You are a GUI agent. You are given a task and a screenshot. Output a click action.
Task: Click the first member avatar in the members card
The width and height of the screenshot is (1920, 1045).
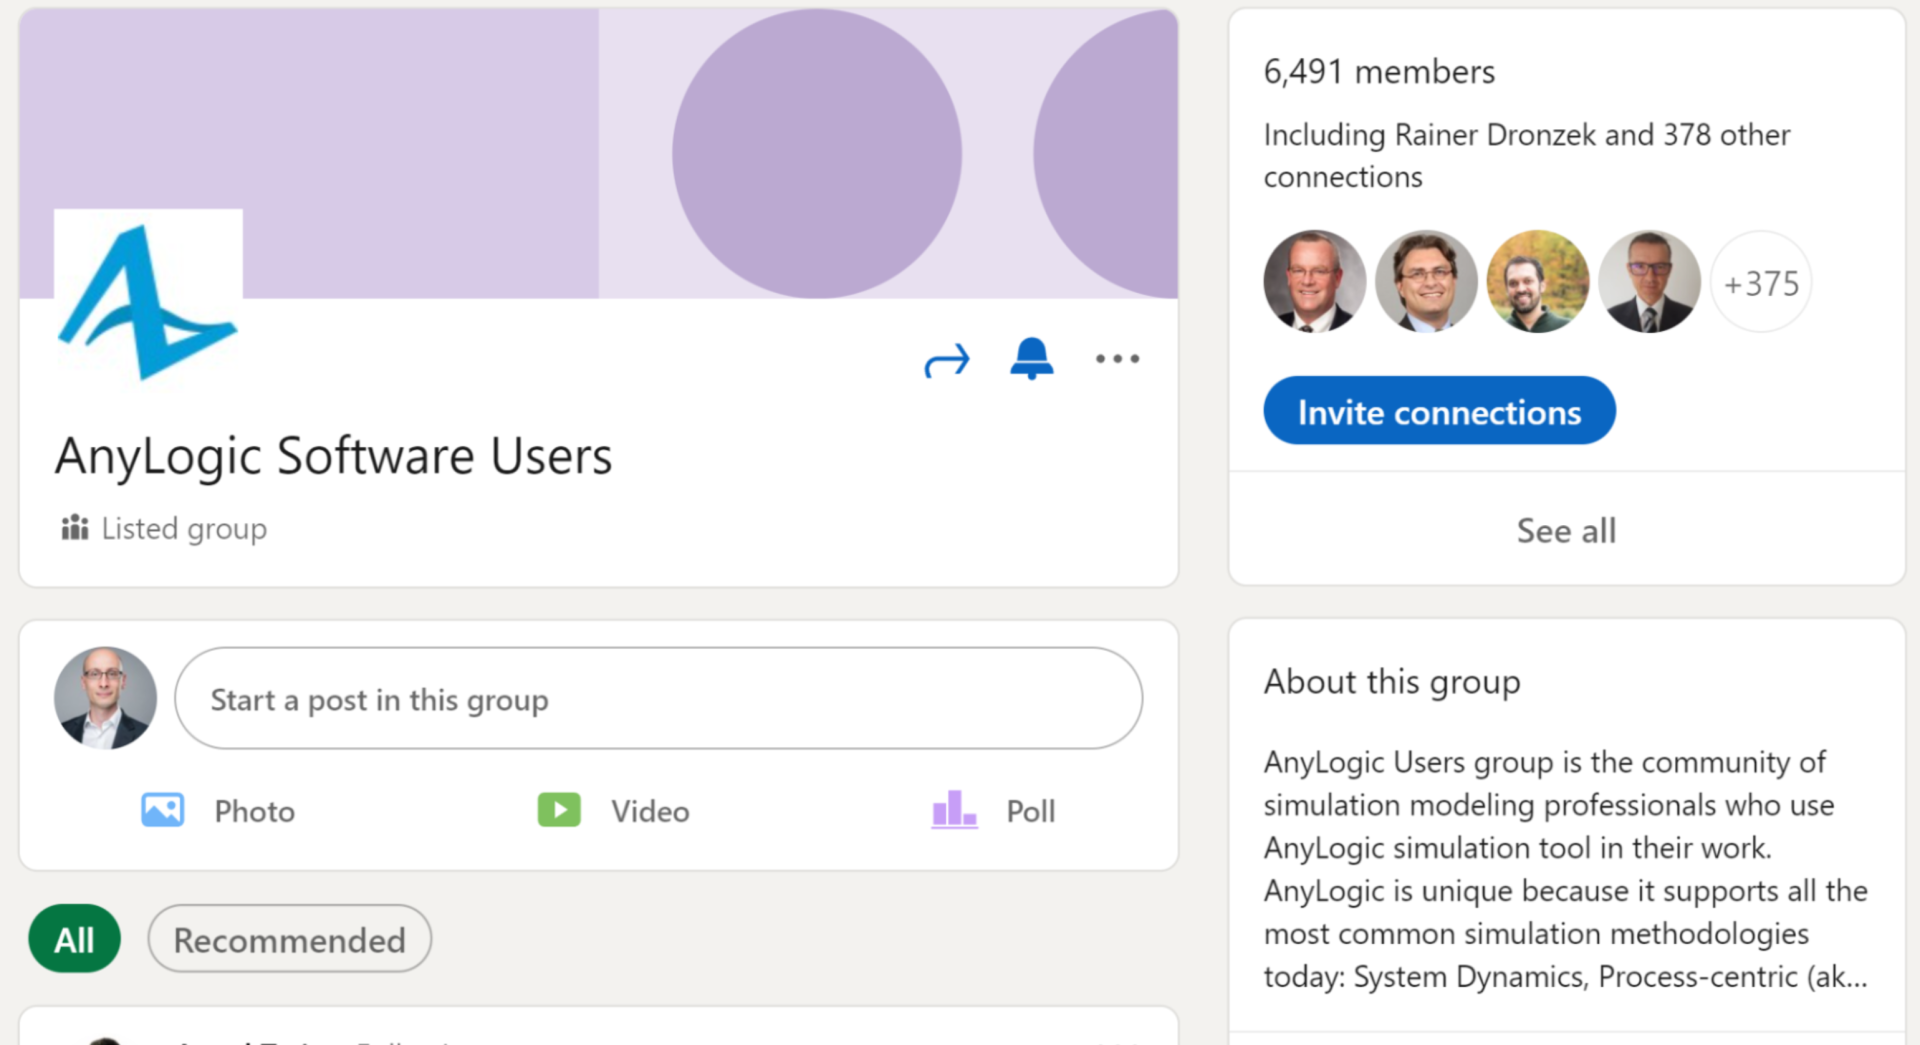(1314, 282)
